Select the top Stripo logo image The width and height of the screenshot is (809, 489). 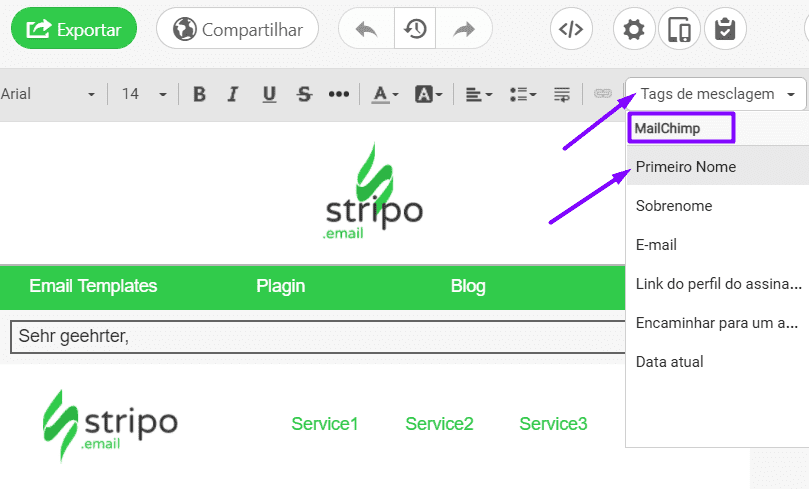(374, 192)
